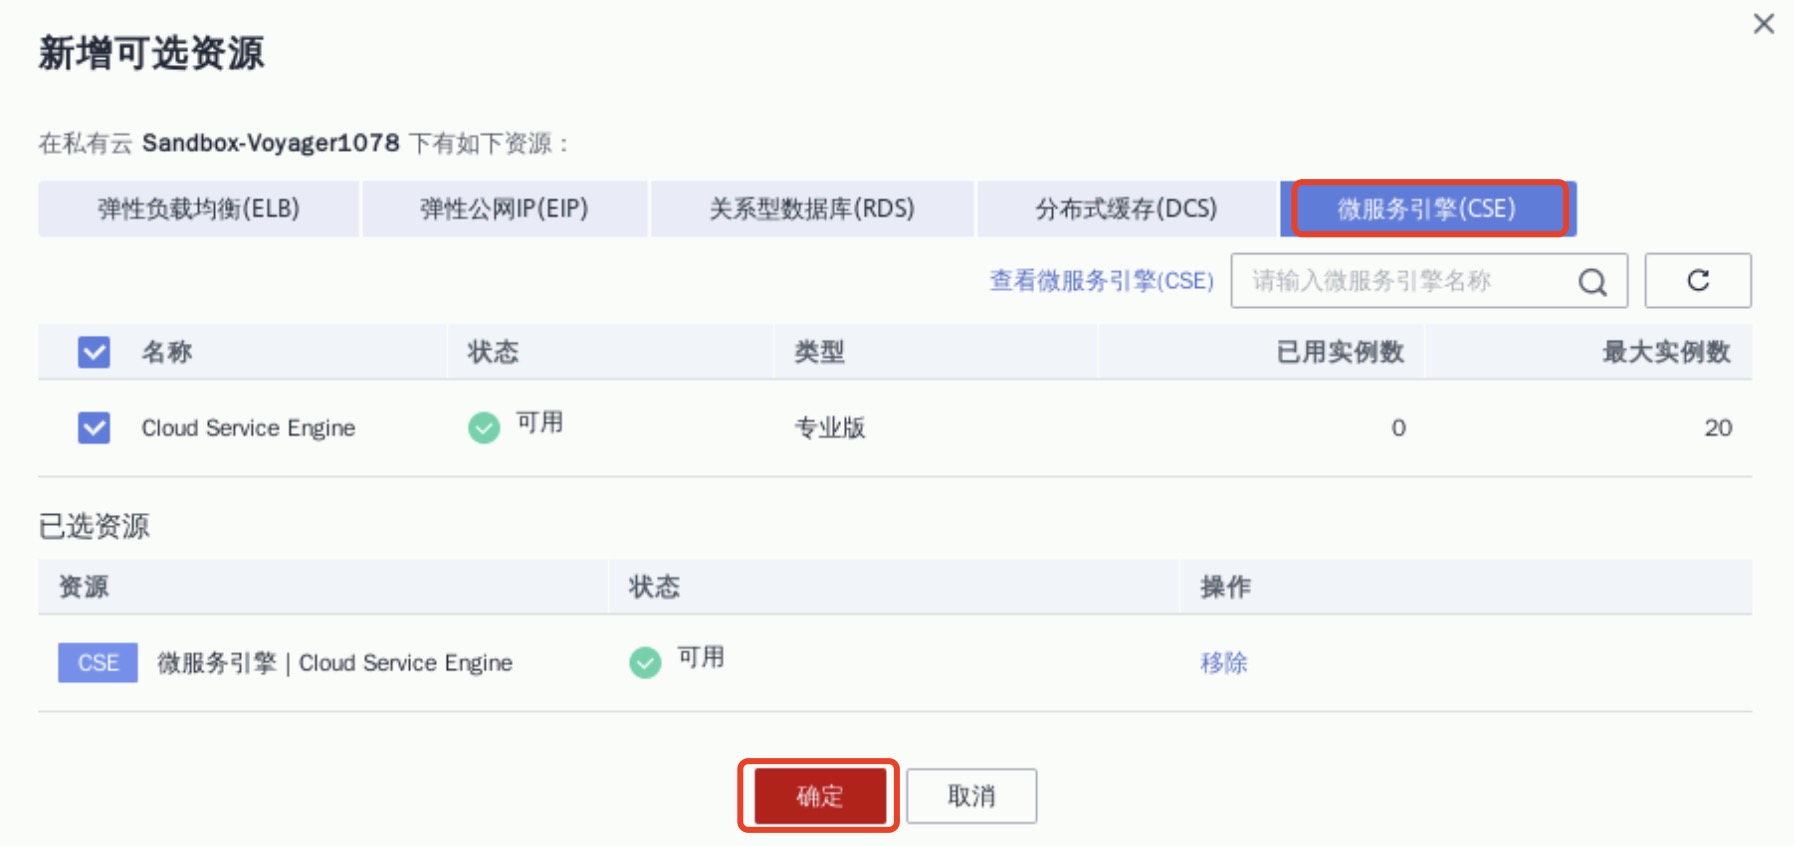Click the blue CSE badge icon

point(98,663)
